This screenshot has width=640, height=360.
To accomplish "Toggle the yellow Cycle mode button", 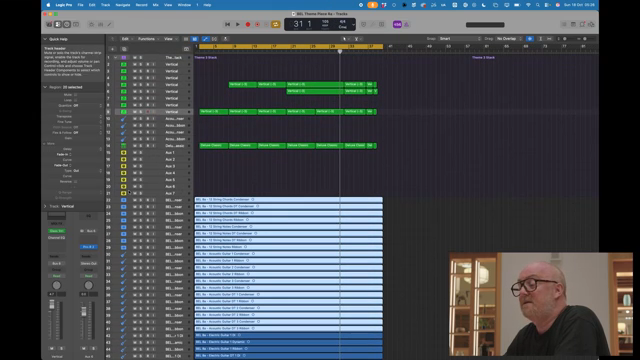I will [x=276, y=24].
